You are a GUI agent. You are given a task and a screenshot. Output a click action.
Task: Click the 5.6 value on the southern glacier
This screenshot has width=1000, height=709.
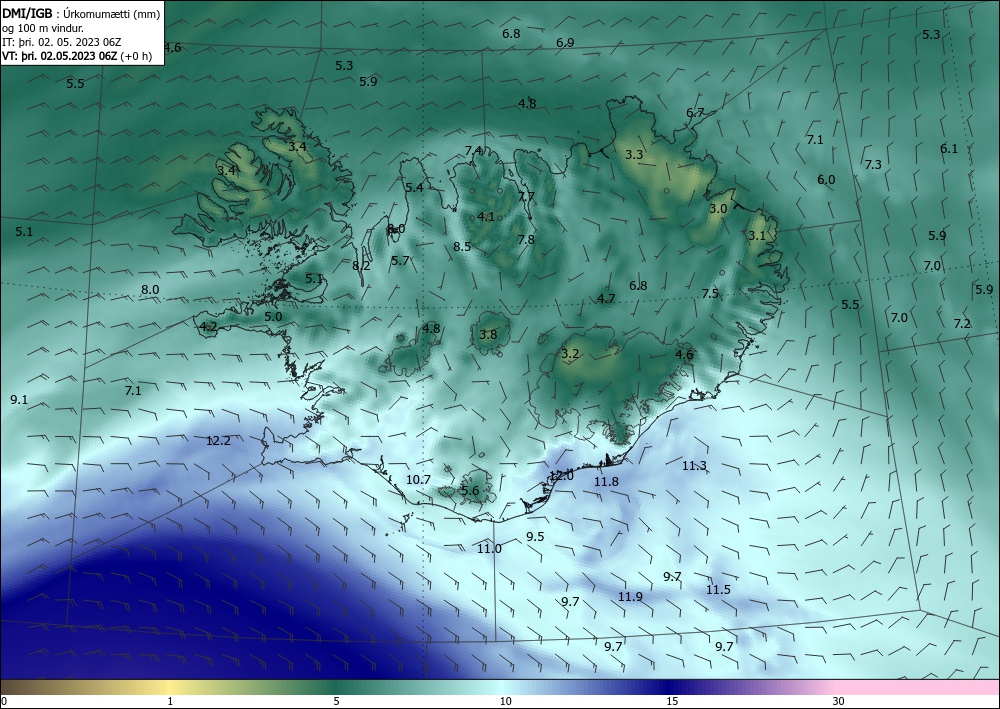[469, 490]
